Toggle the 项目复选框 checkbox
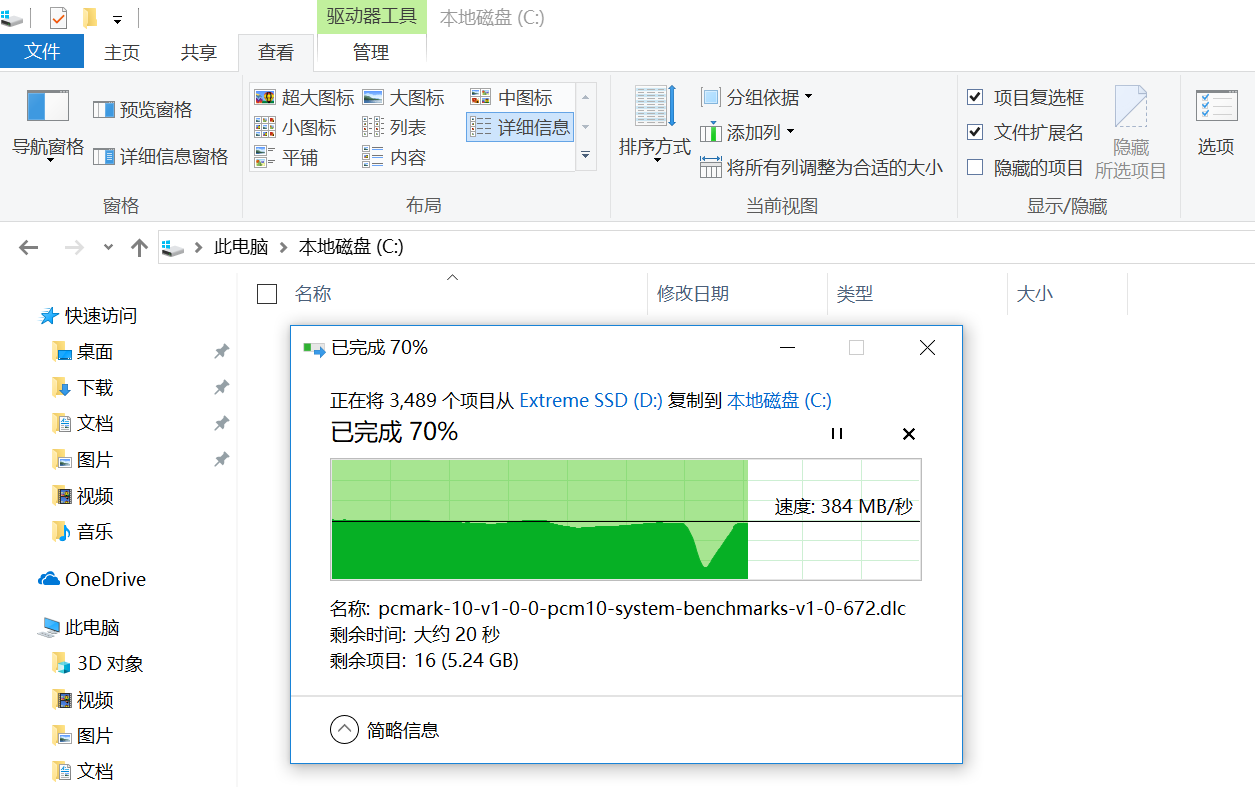This screenshot has height=787, width=1255. (x=975, y=97)
